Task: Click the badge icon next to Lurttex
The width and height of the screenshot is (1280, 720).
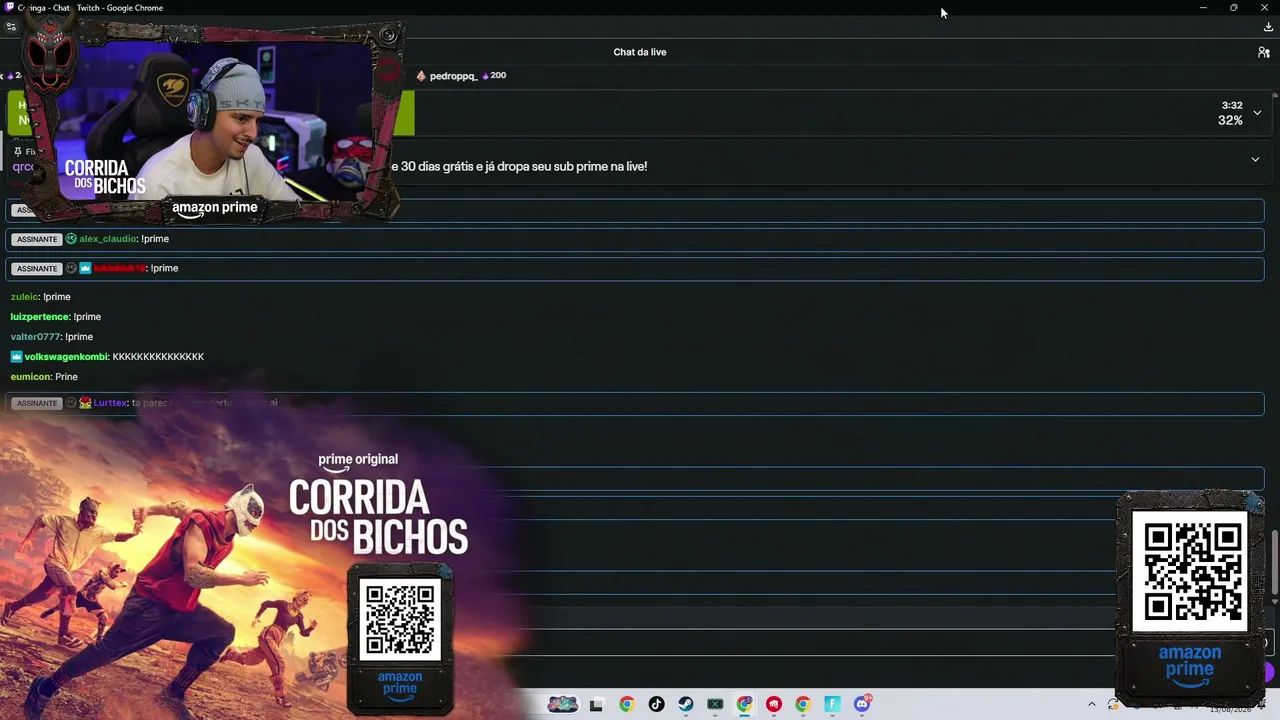Action: tap(85, 403)
